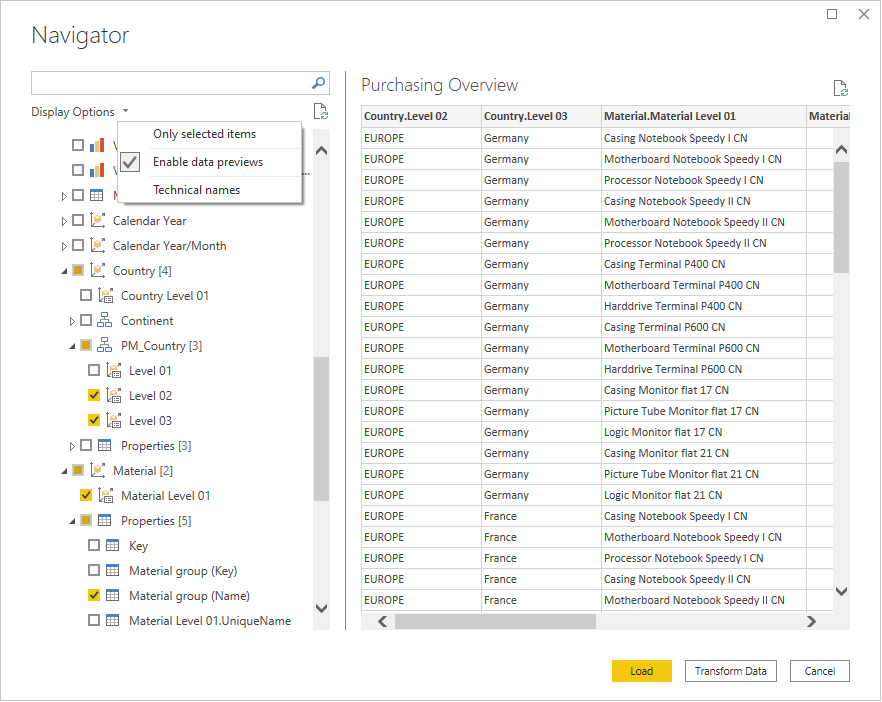
Task: Click the refresh icon above the tree
Action: click(x=320, y=111)
